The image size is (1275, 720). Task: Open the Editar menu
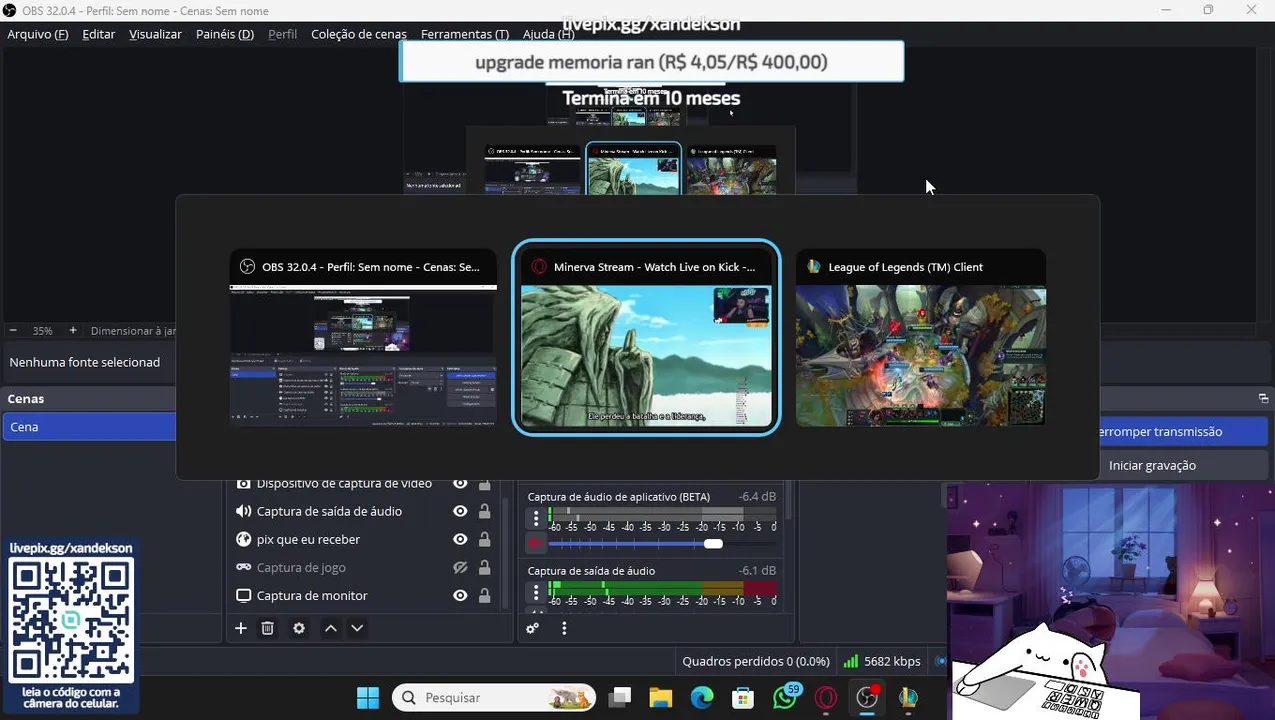click(99, 34)
